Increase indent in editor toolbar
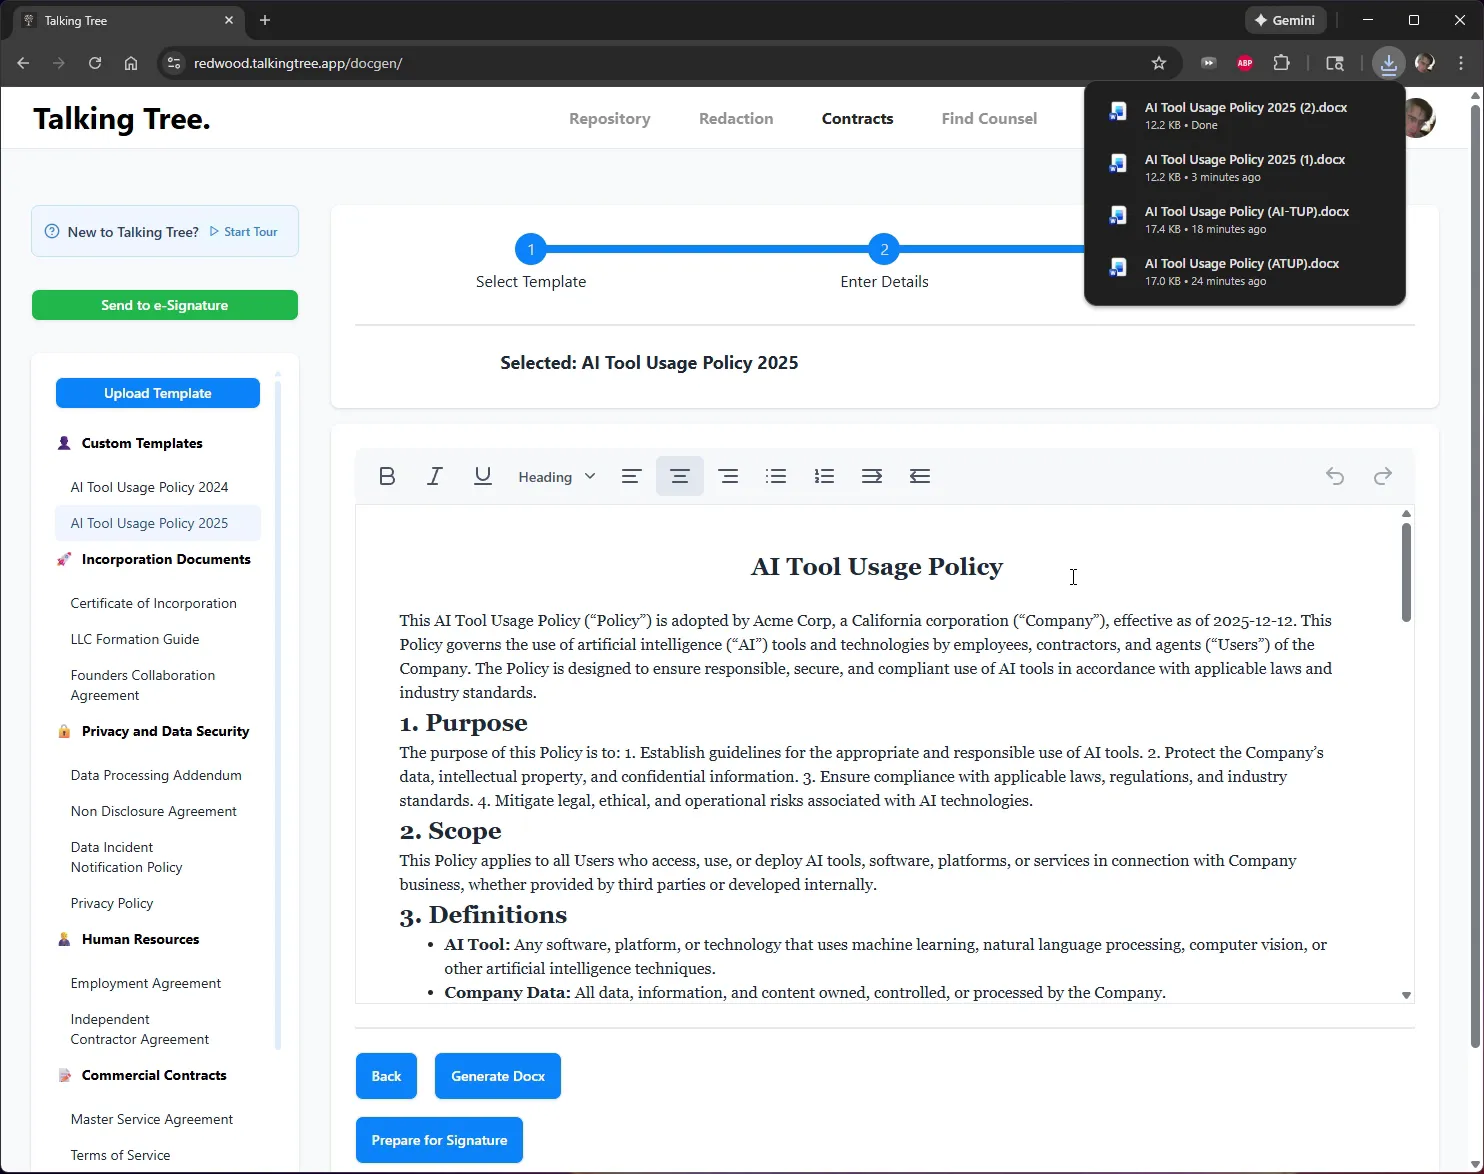1484x1174 pixels. click(872, 476)
